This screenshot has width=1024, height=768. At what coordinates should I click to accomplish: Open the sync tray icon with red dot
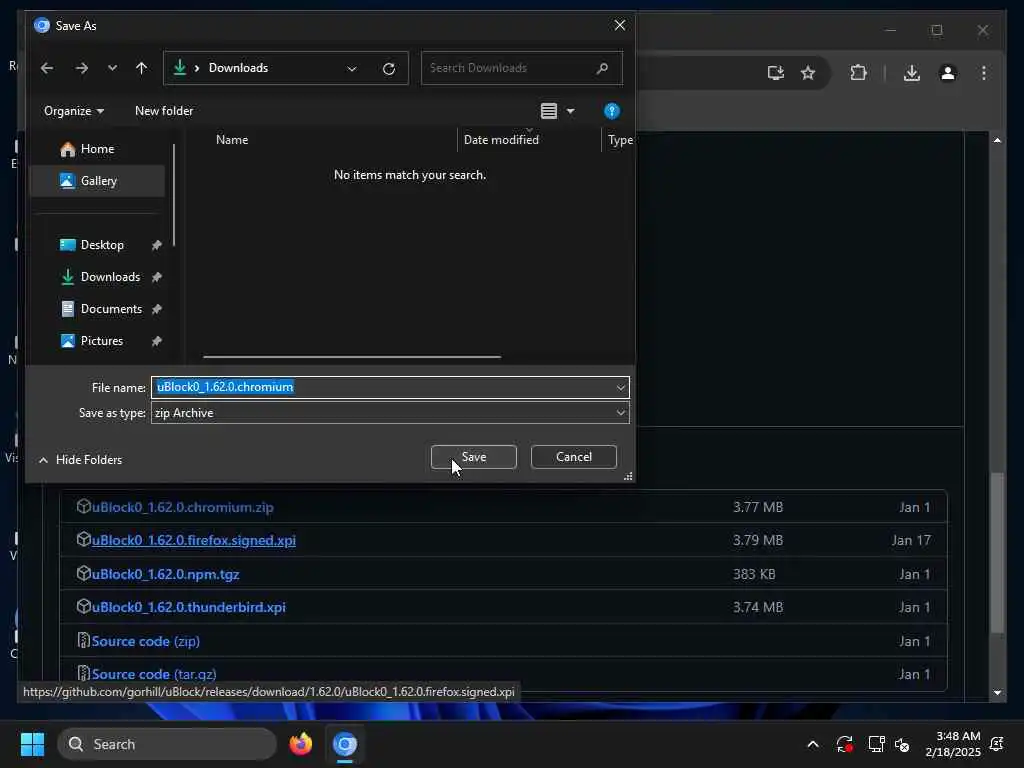coord(844,744)
